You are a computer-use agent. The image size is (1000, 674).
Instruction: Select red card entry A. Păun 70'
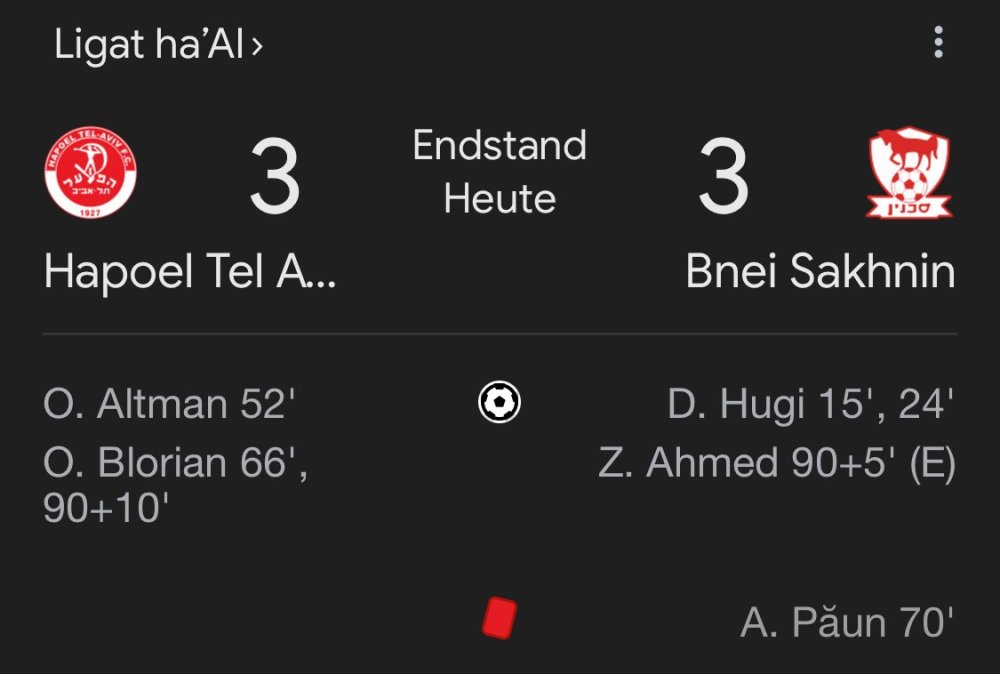click(x=846, y=623)
